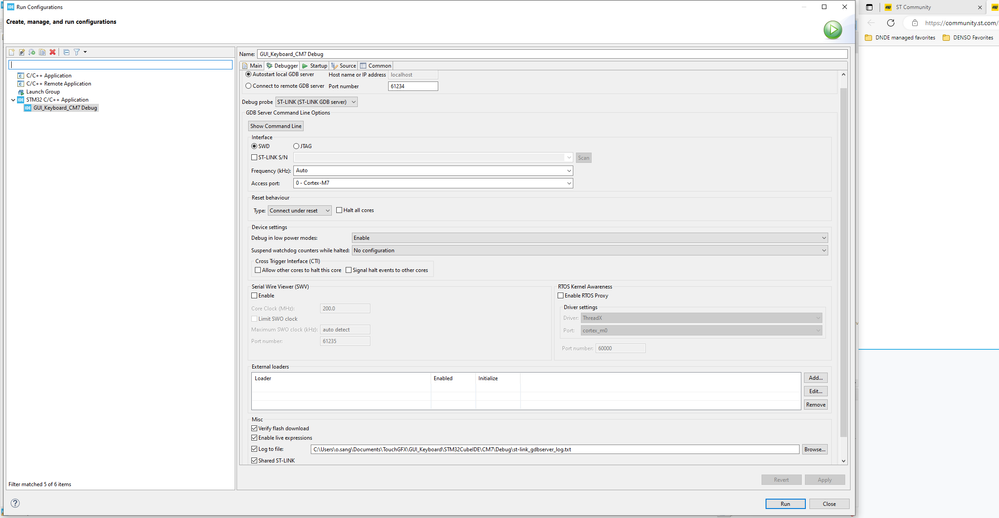Screen dimensions: 999x518
Task: Click Browse... for the log file
Action: point(814,449)
